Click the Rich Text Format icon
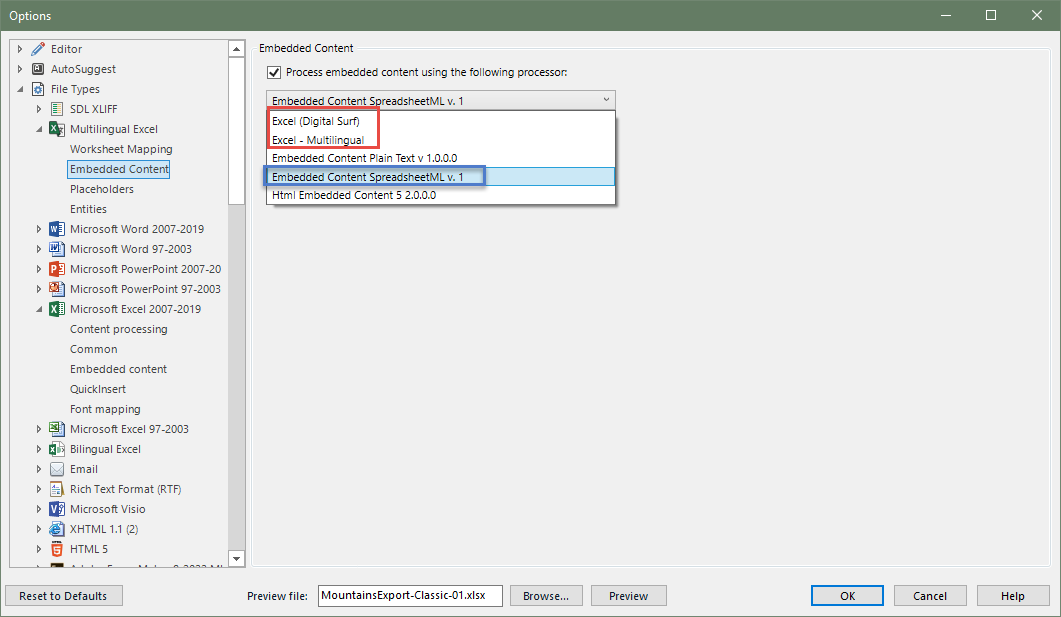 (57, 489)
